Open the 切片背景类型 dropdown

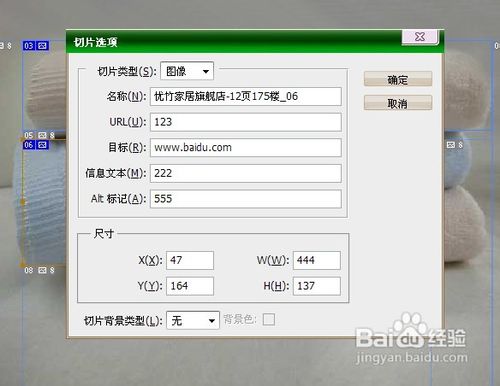click(x=193, y=320)
